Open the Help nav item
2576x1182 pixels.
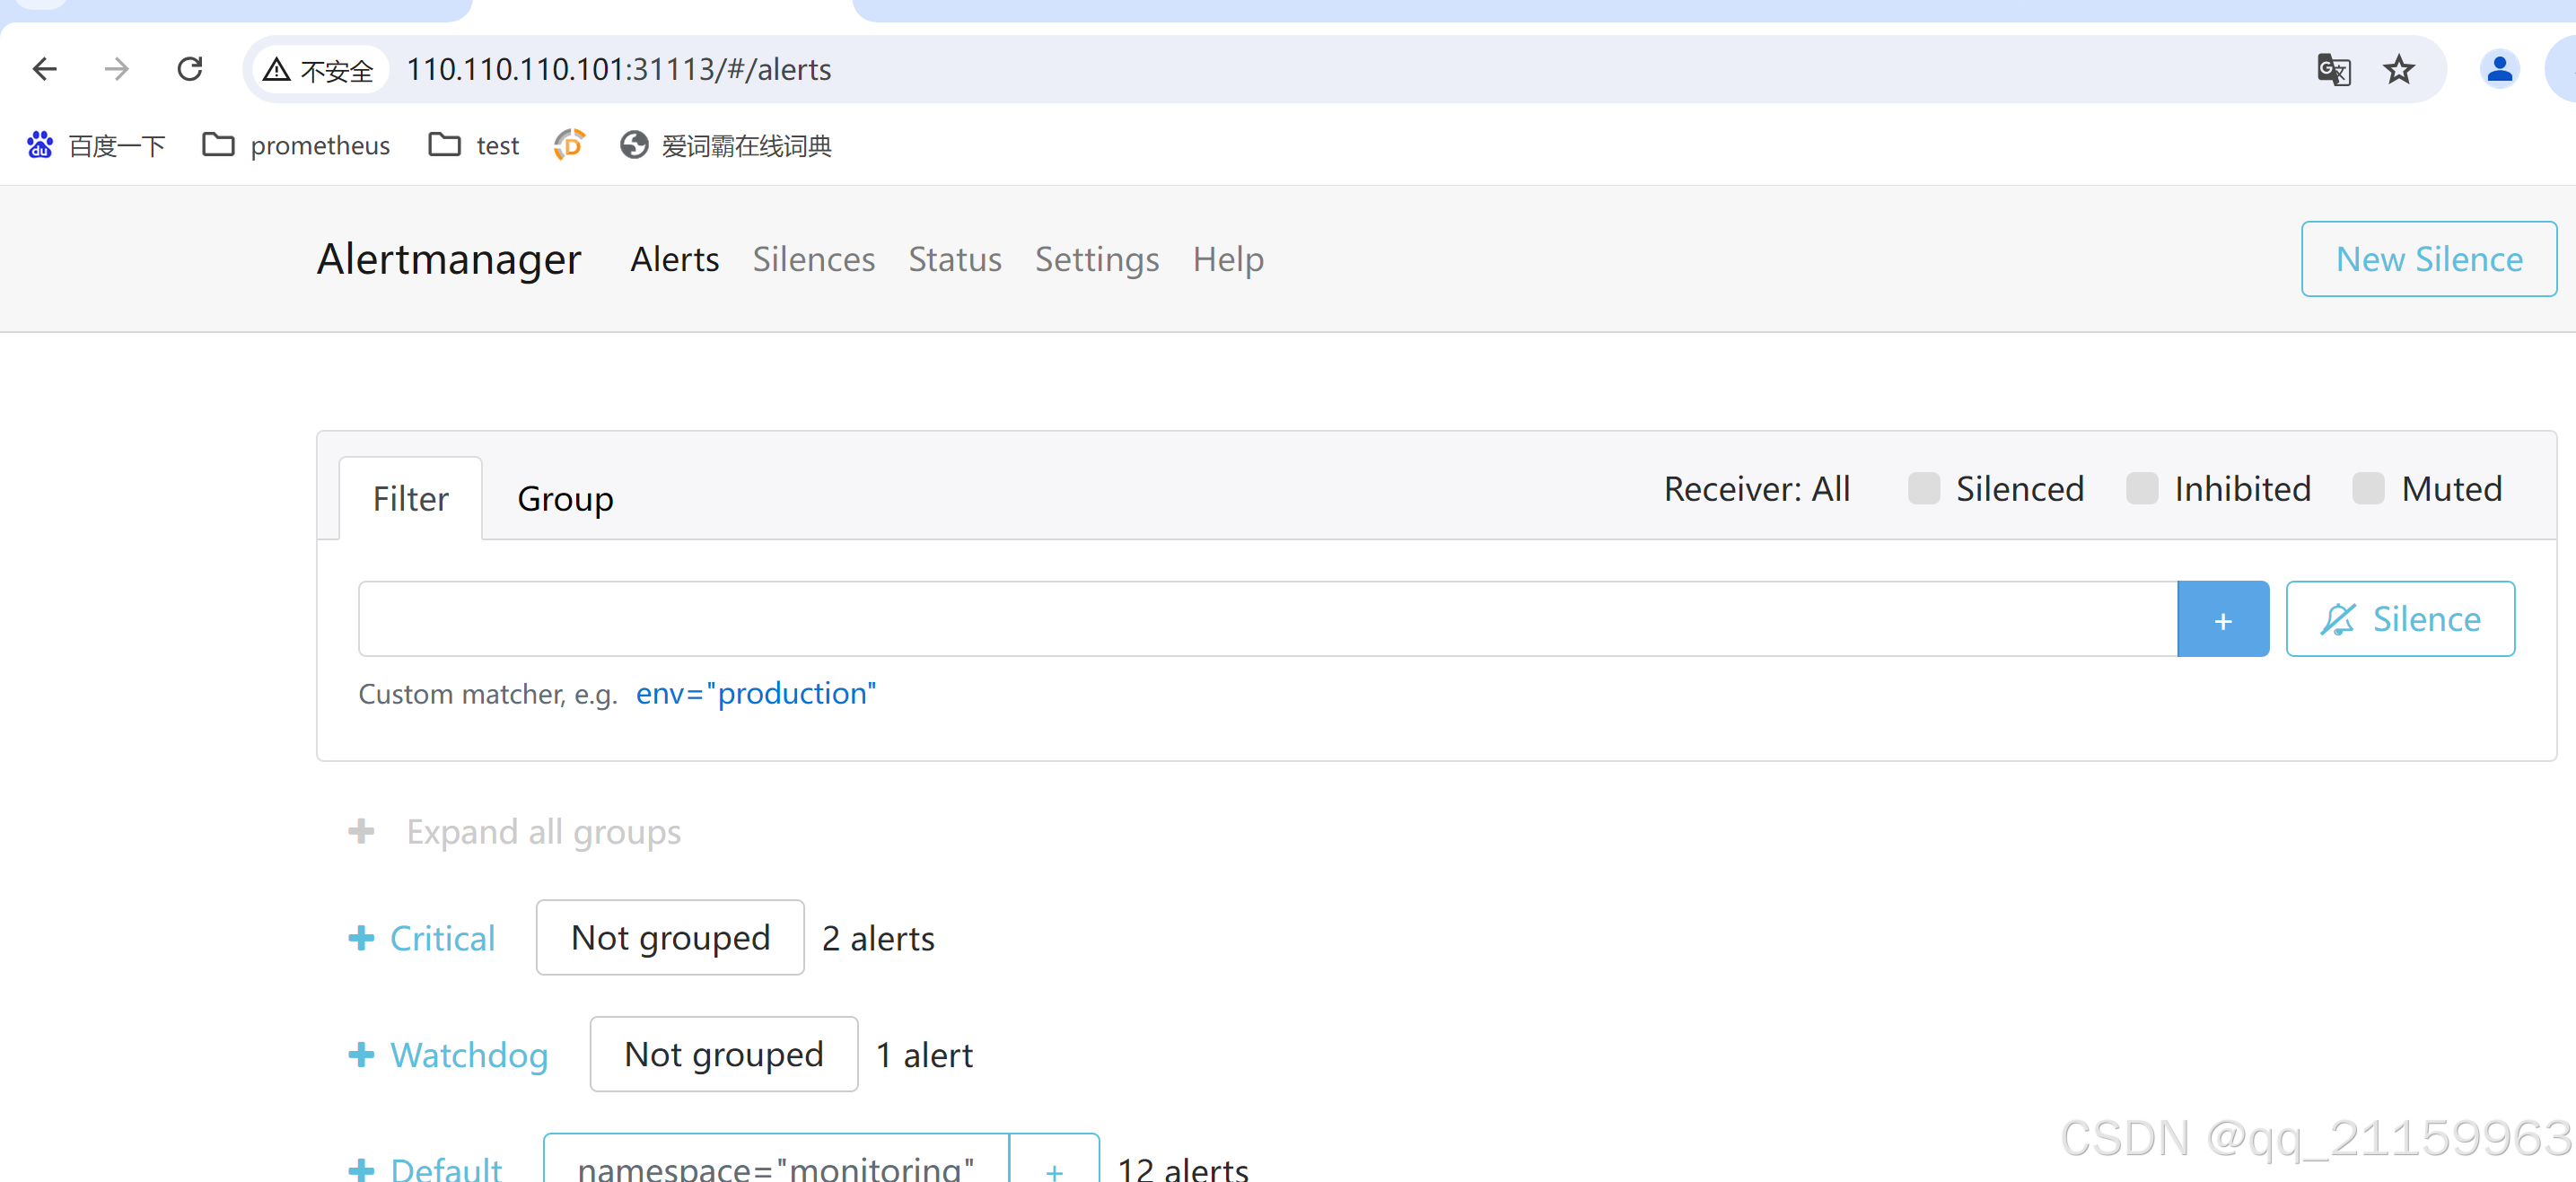tap(1227, 259)
